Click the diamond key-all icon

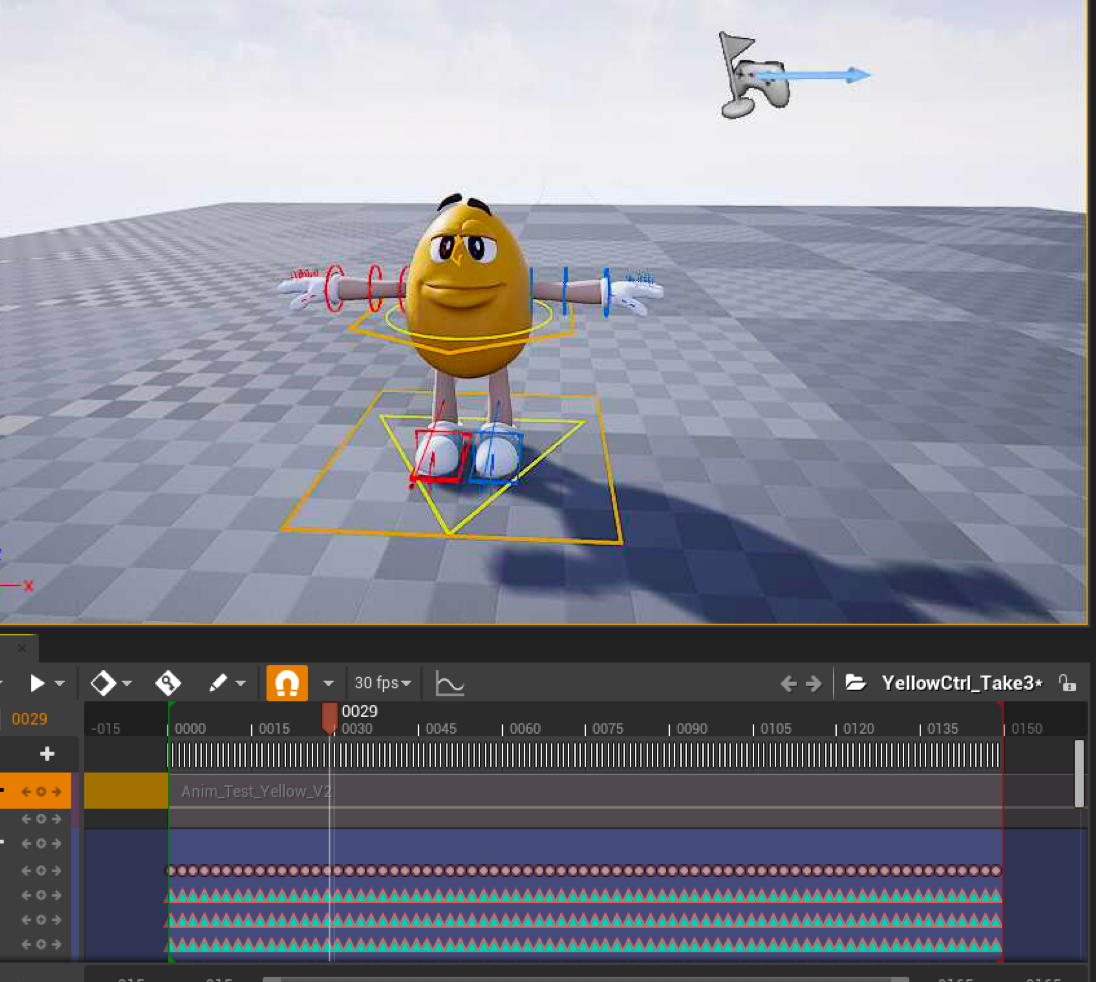pyautogui.click(x=103, y=683)
